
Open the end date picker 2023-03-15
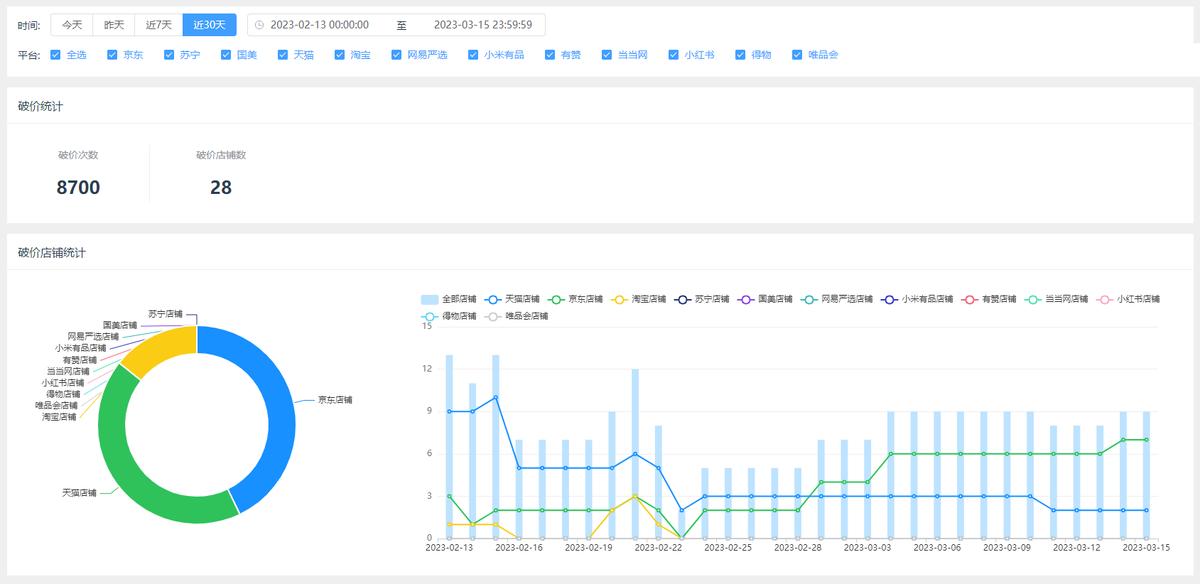482,25
